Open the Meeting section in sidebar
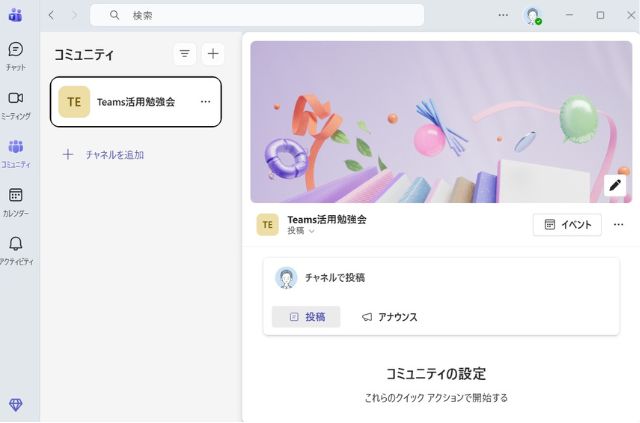This screenshot has height=423, width=640. (x=16, y=103)
